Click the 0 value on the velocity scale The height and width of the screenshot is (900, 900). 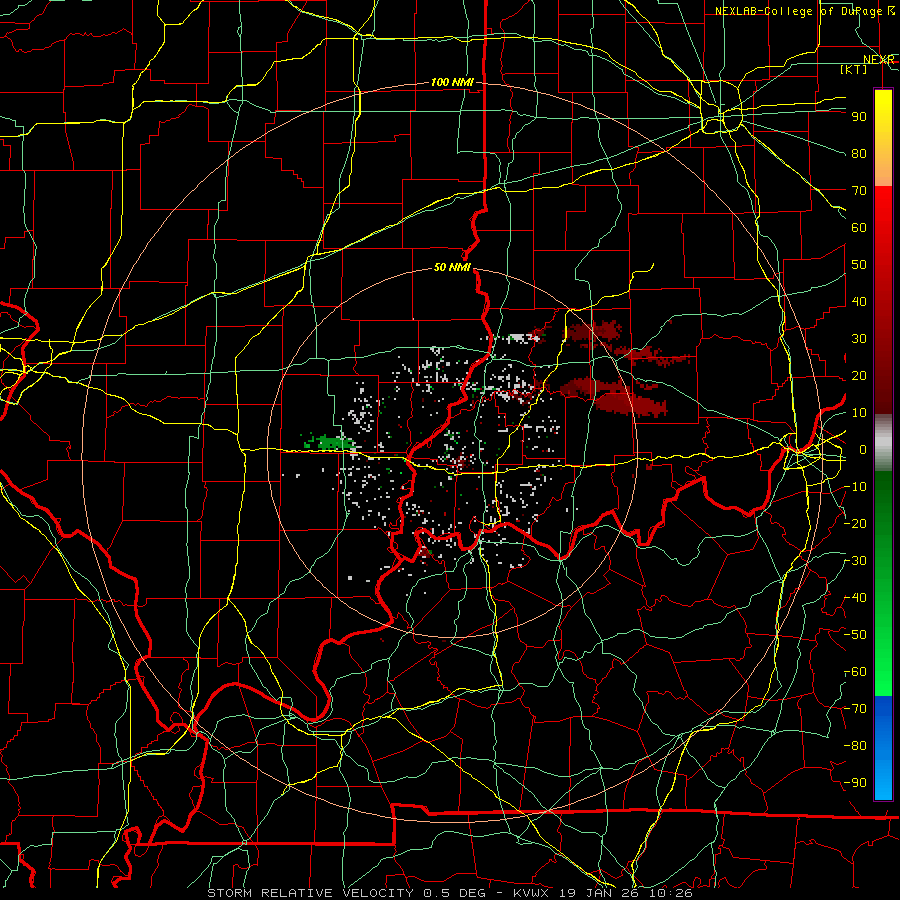pyautogui.click(x=863, y=449)
